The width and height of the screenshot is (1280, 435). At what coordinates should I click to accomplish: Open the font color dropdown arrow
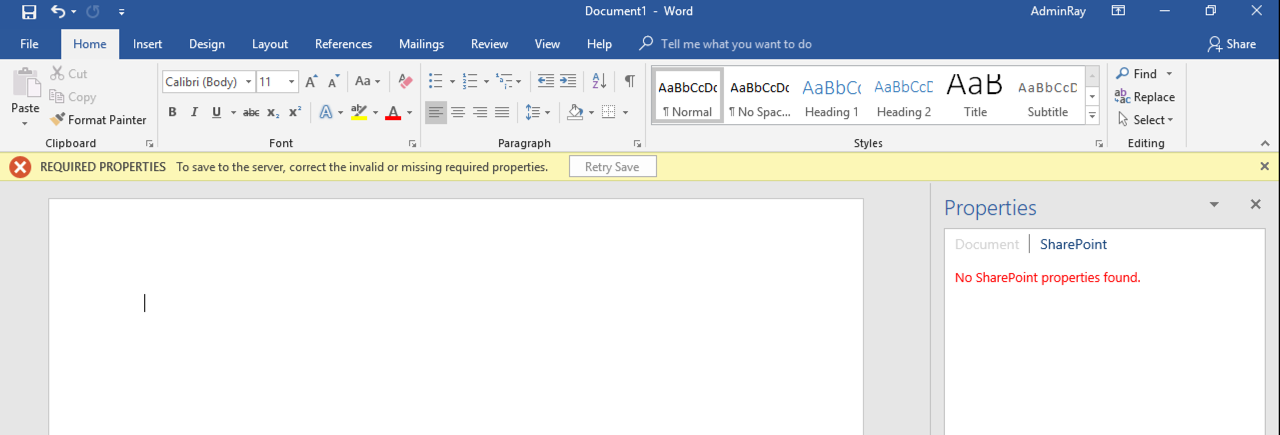410,112
